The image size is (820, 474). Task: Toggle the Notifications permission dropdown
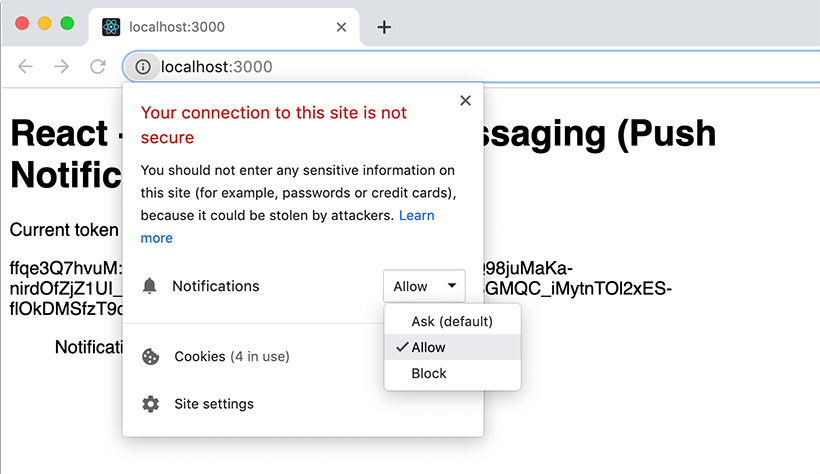coord(424,286)
